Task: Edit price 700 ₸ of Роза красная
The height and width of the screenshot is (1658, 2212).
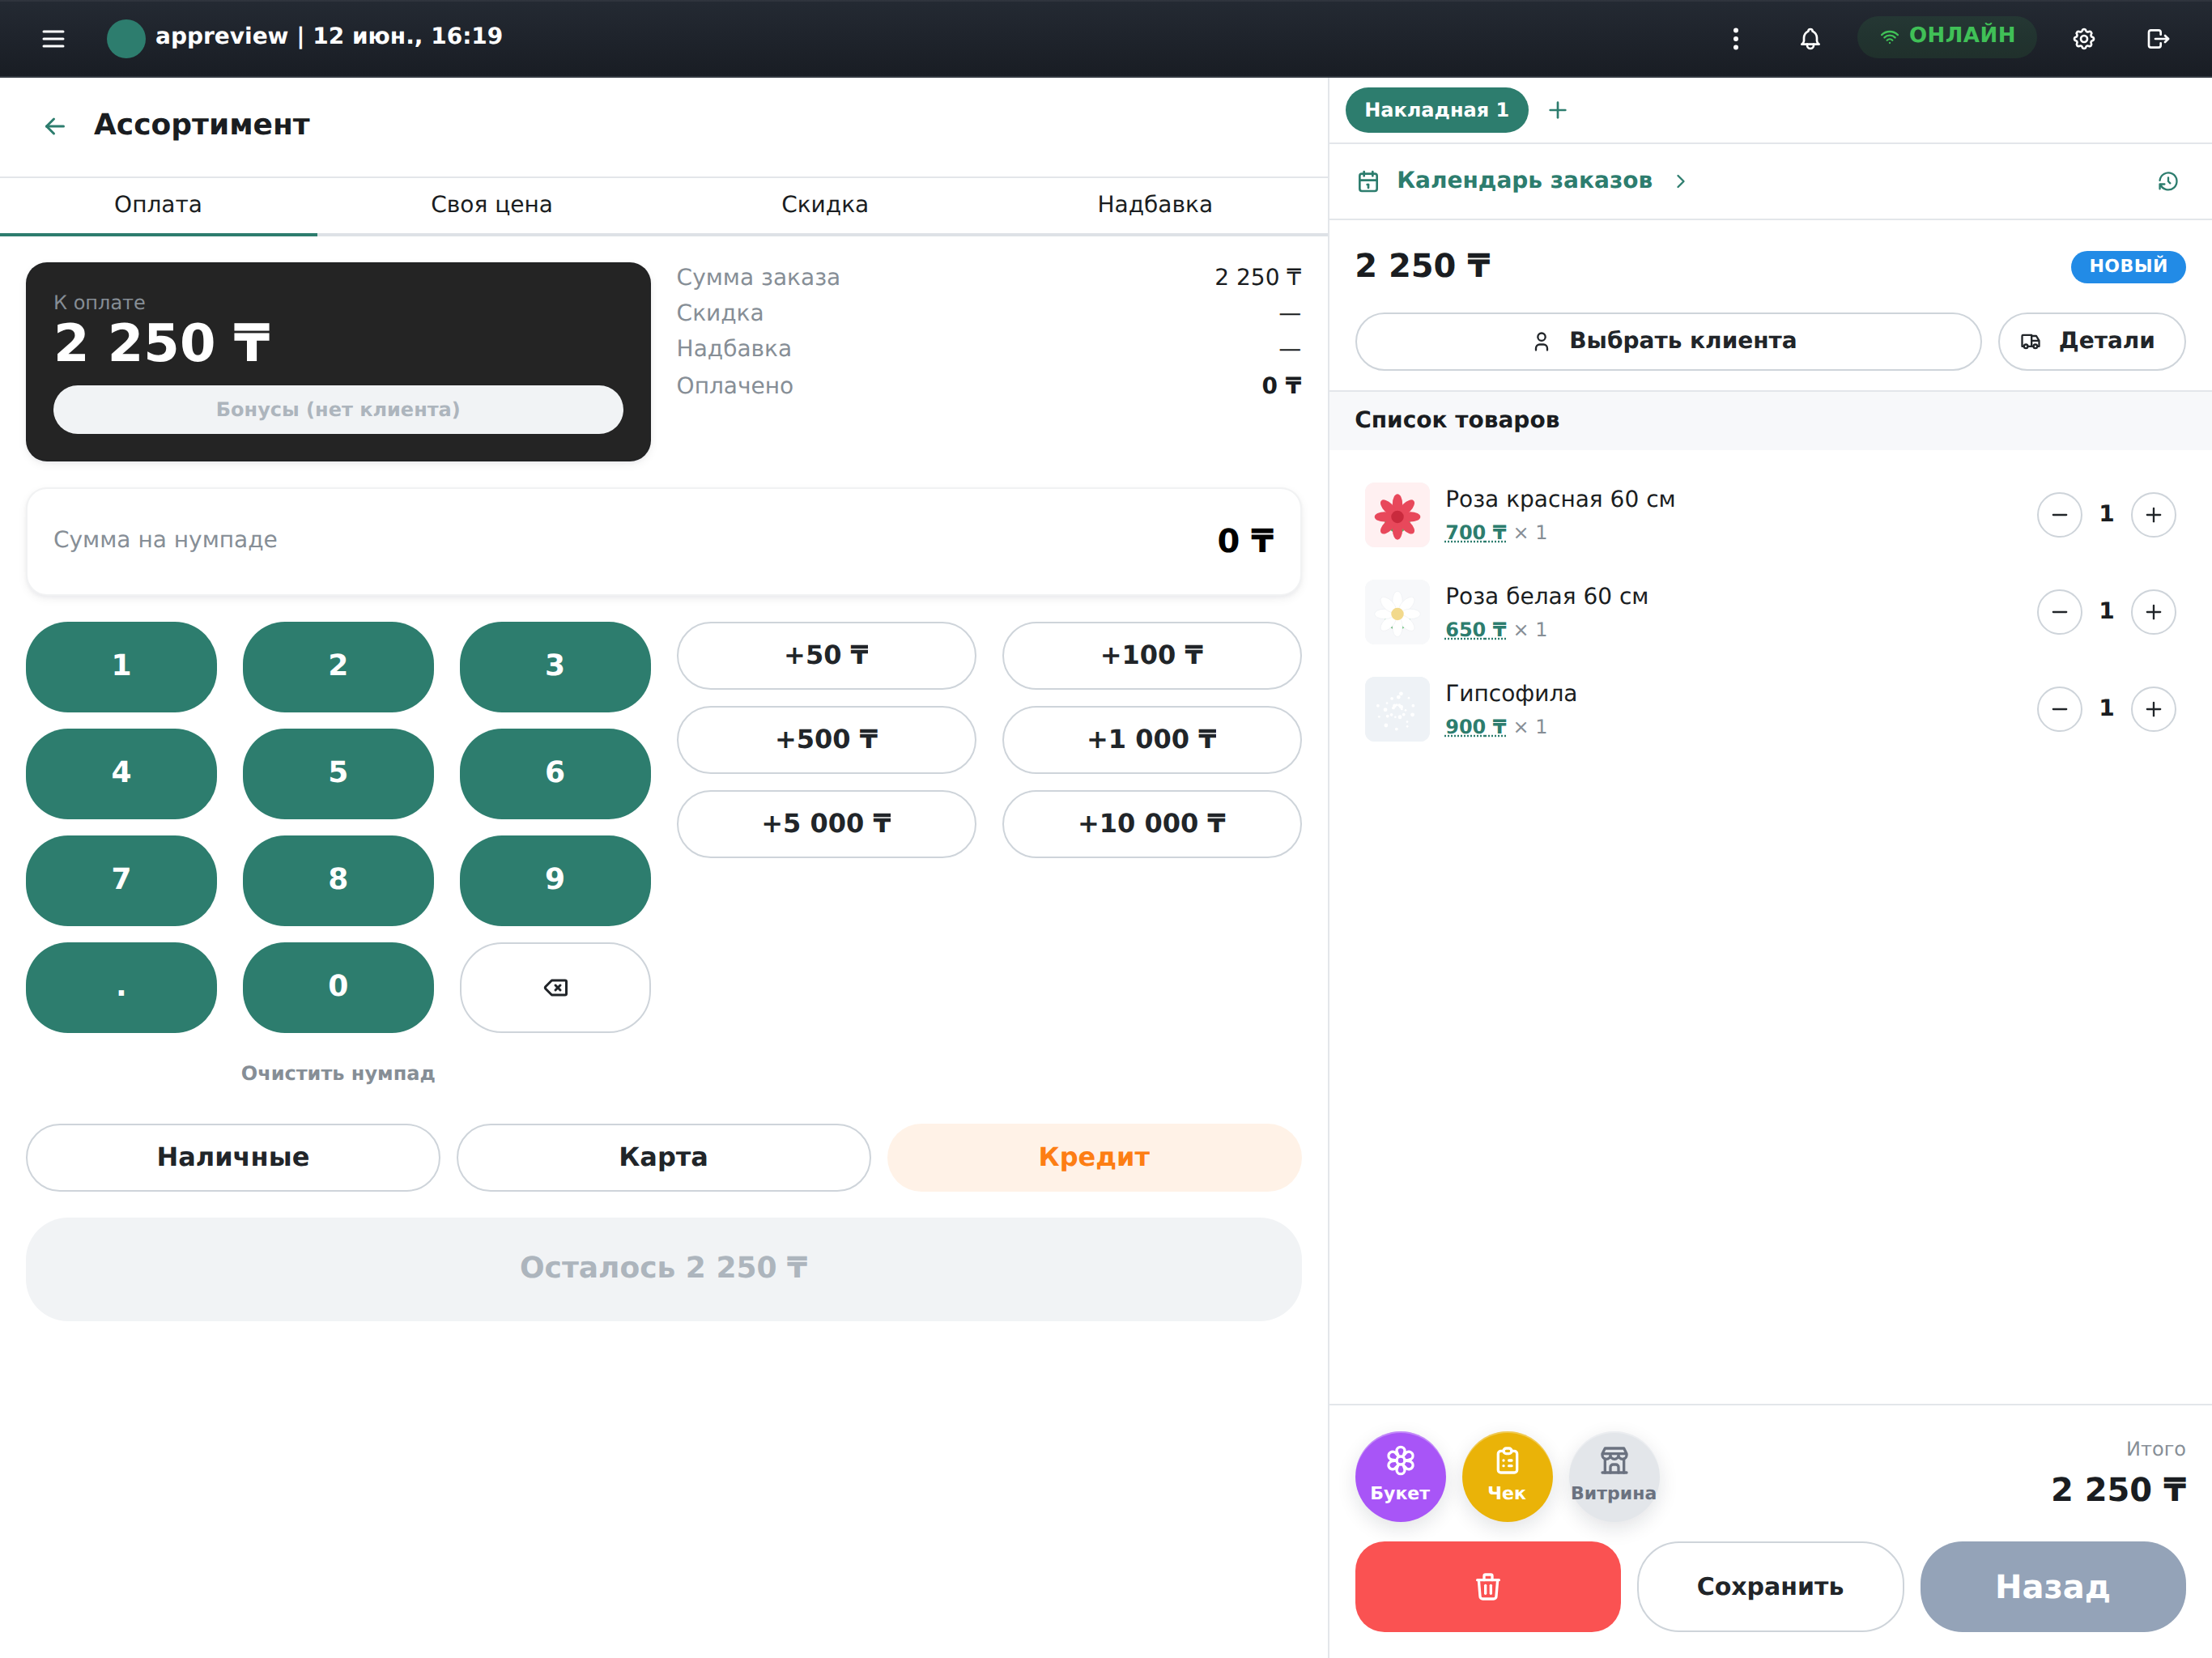Action: click(1476, 533)
